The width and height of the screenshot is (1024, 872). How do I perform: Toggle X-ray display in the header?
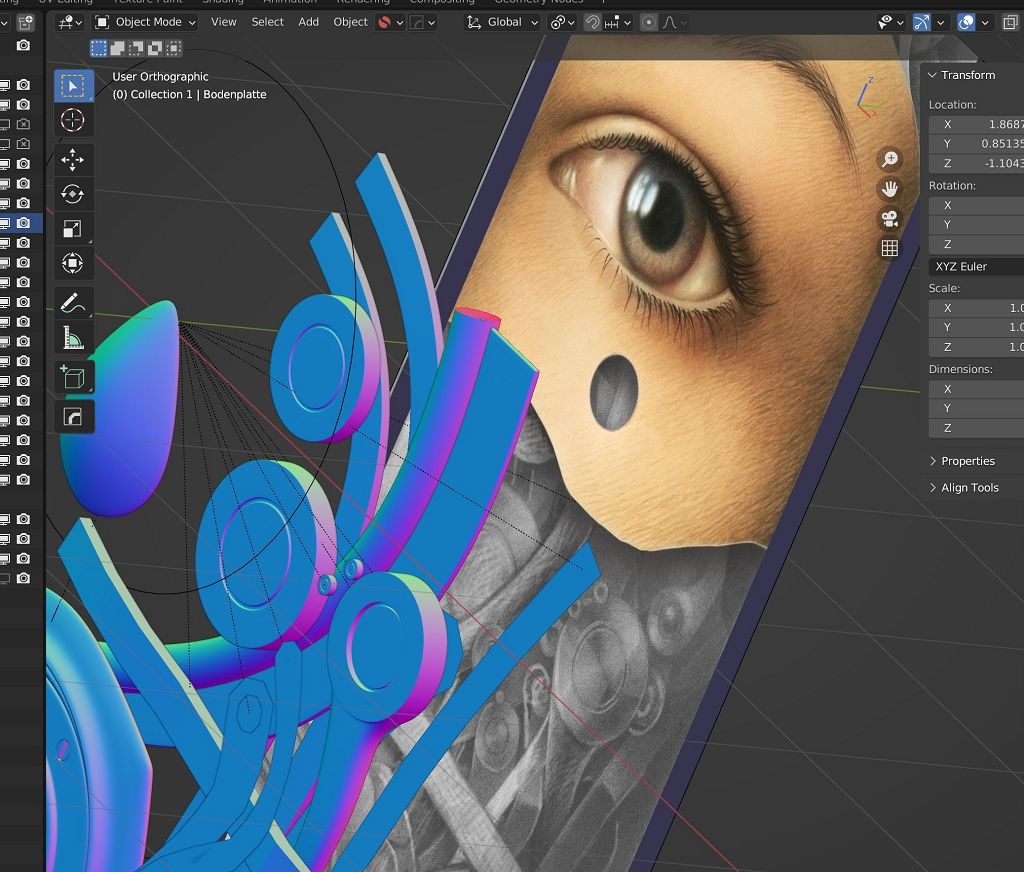pyautogui.click(x=1010, y=23)
